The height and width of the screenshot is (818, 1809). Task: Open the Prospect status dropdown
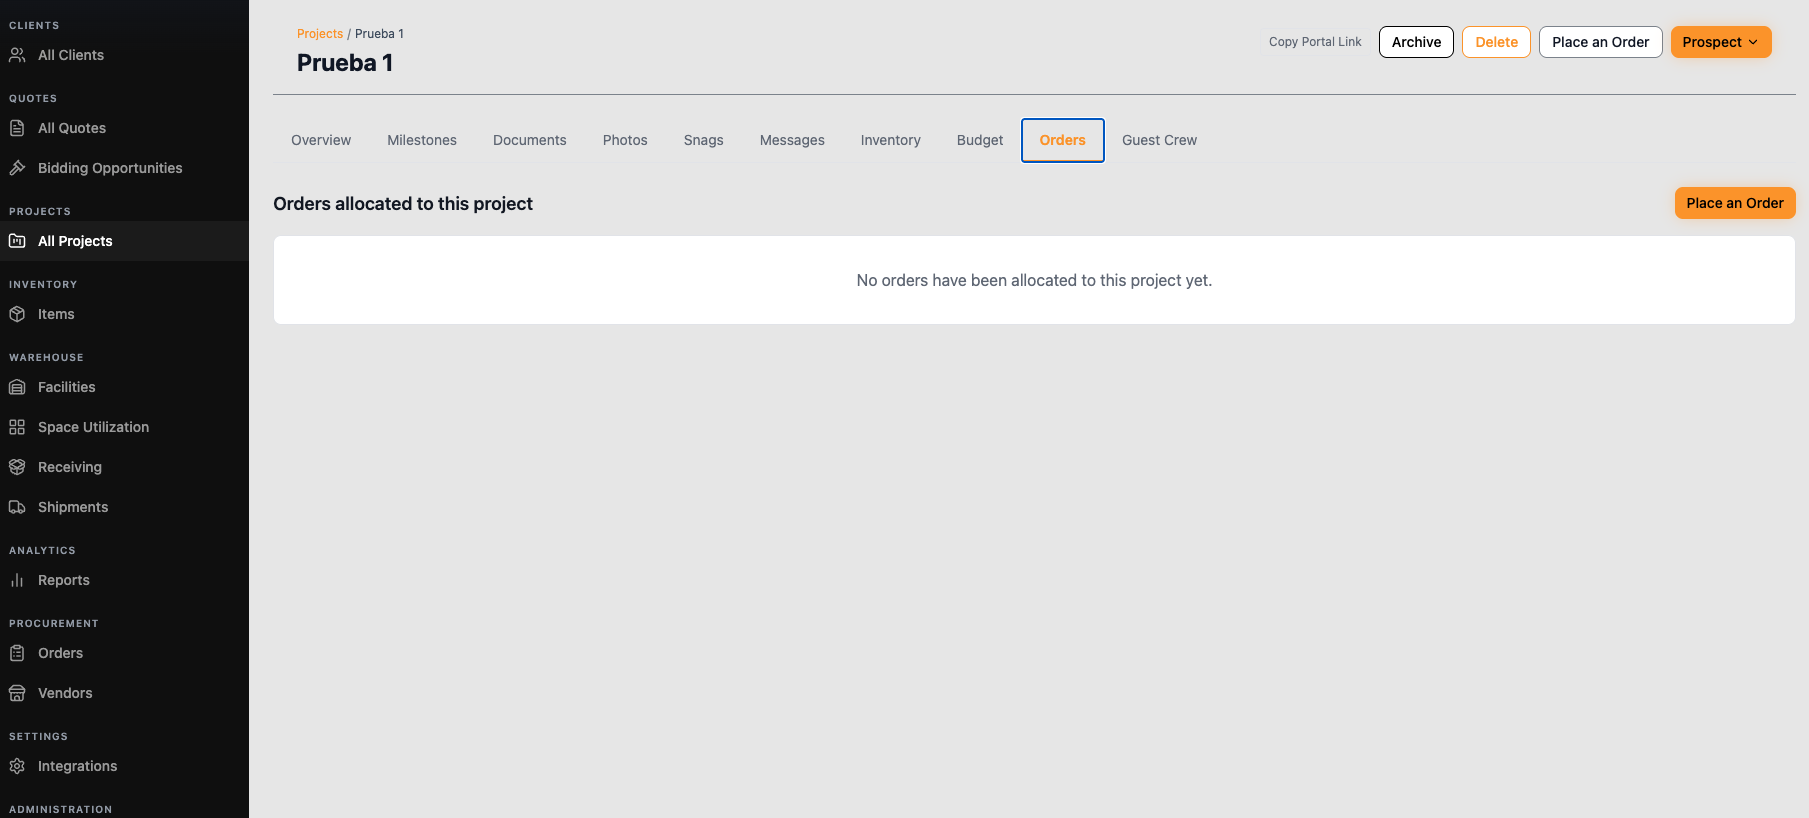tap(1721, 42)
